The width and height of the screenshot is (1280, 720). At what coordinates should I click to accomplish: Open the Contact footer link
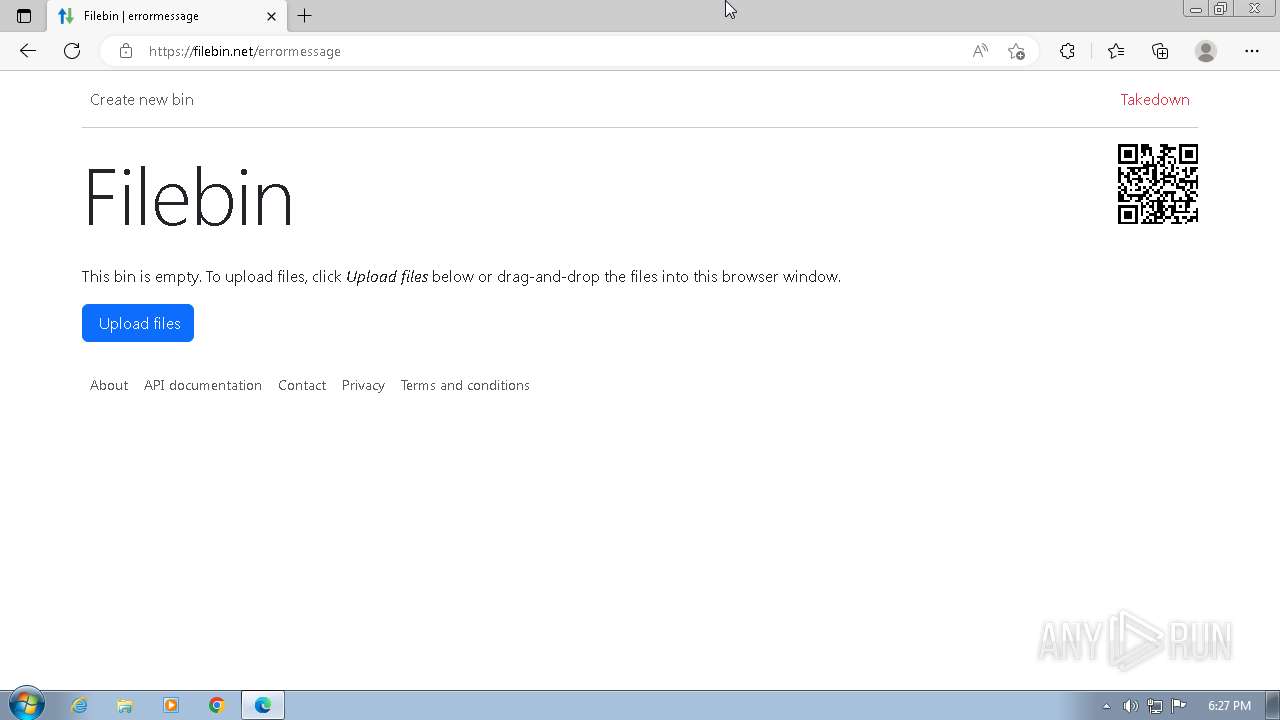(x=302, y=385)
